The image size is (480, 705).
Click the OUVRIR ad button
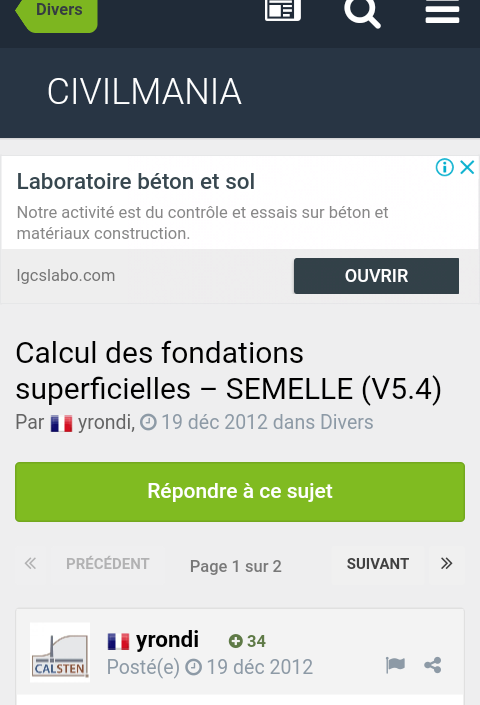click(x=376, y=276)
